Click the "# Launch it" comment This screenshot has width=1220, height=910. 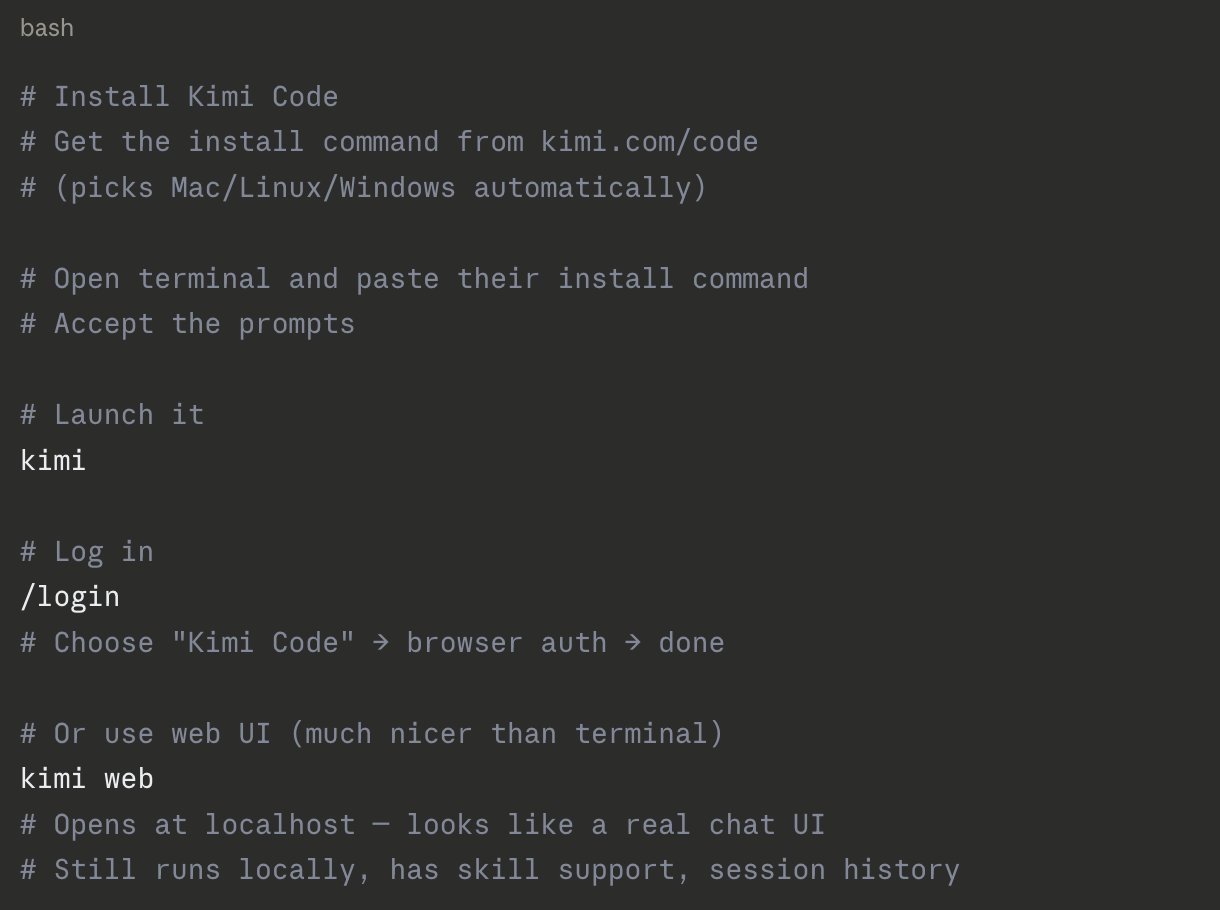(112, 414)
